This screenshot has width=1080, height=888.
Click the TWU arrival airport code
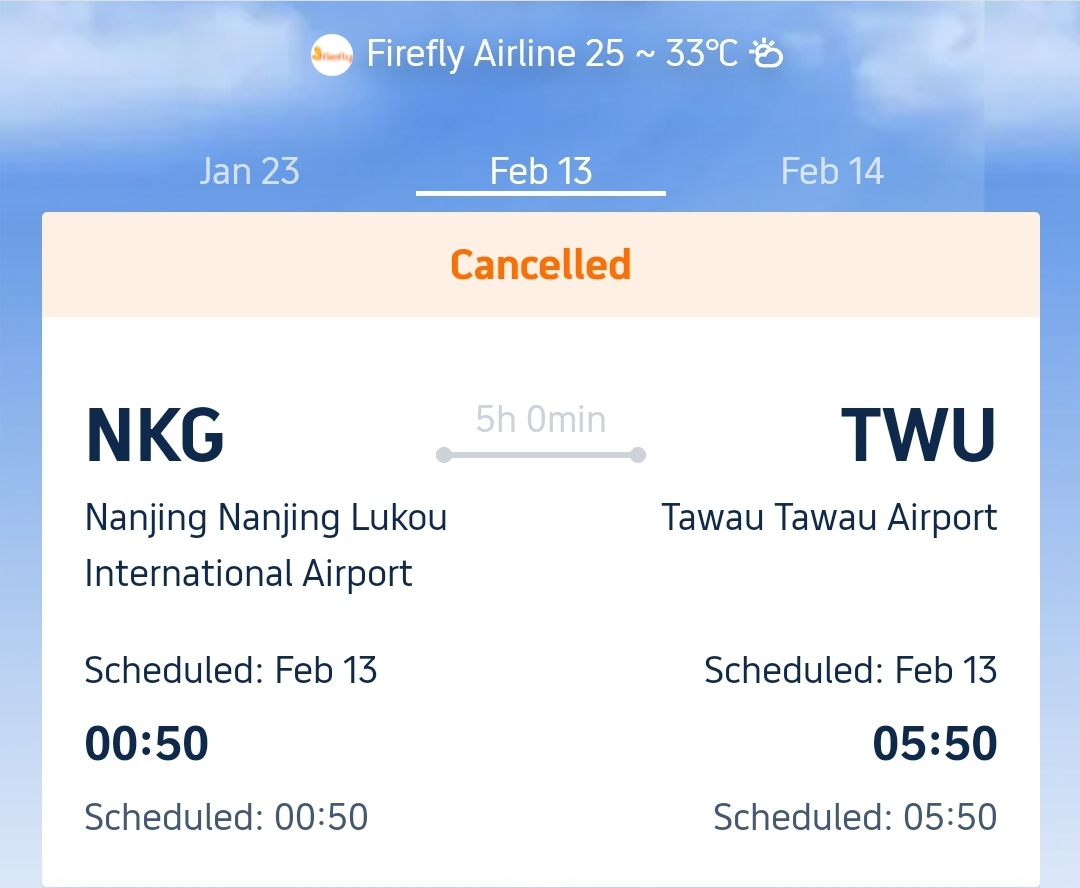(x=918, y=436)
